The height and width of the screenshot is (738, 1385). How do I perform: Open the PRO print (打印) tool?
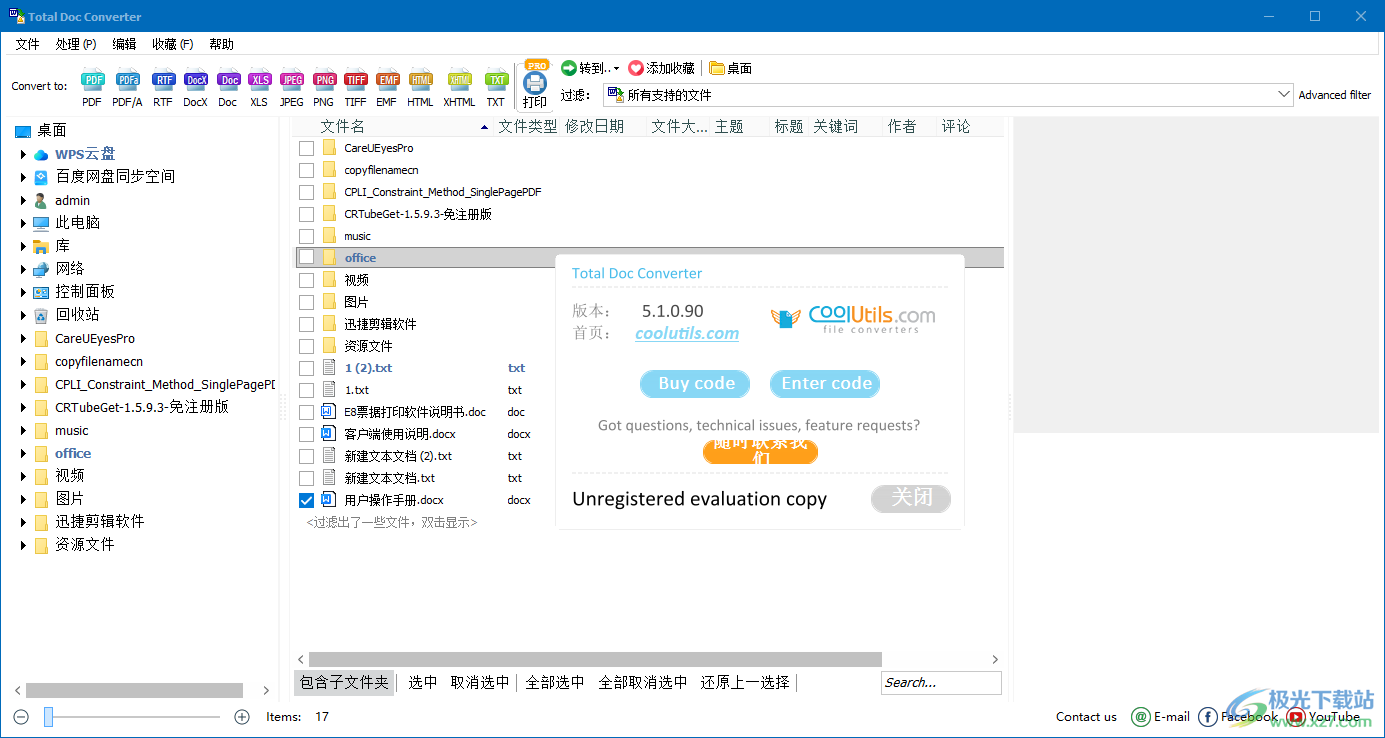(535, 84)
